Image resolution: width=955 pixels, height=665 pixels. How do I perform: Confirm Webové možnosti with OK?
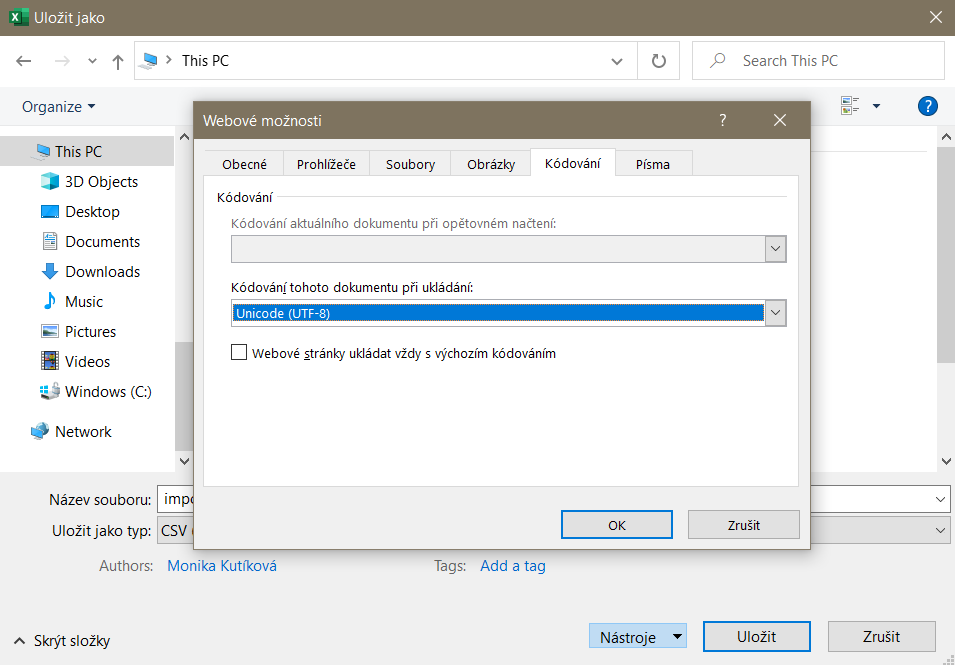616,525
